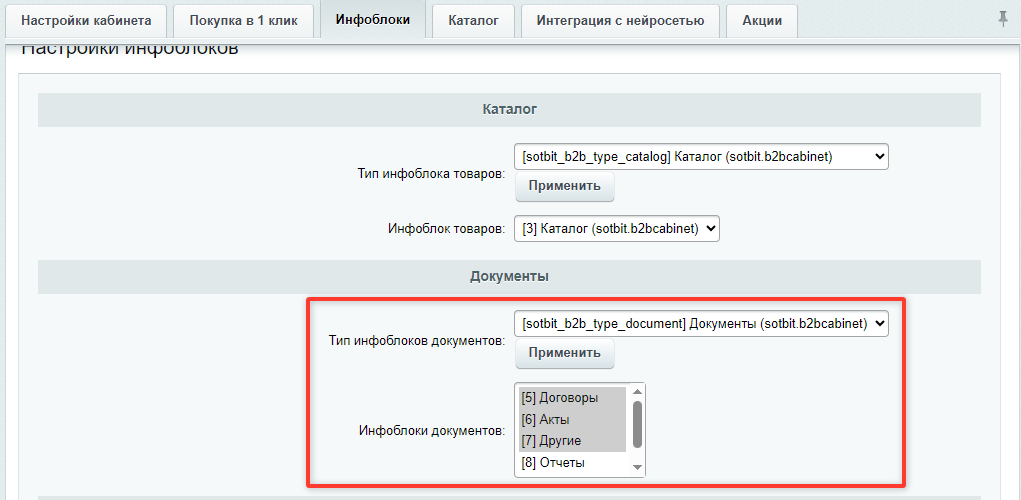Click the Инфоблоки документов label
This screenshot has height=500, width=1021.
click(x=432, y=431)
